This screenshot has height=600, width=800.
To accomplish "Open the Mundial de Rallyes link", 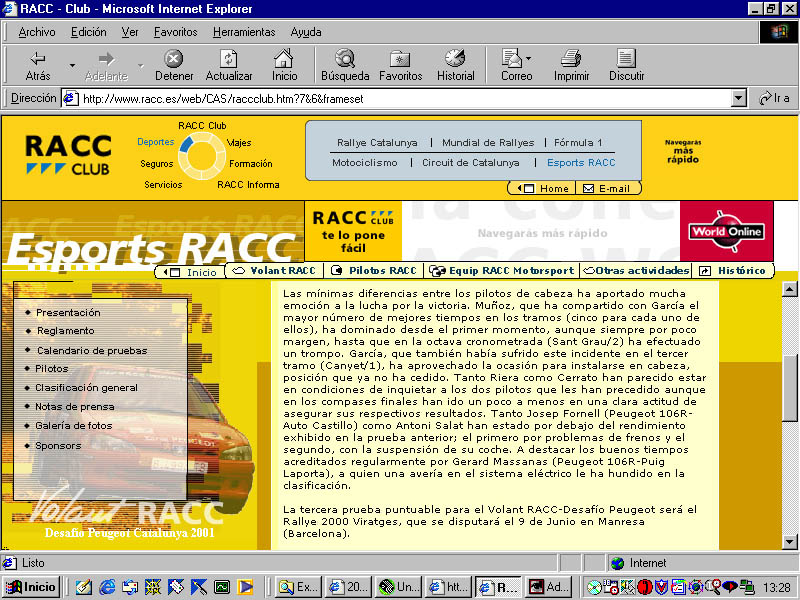I will (488, 143).
